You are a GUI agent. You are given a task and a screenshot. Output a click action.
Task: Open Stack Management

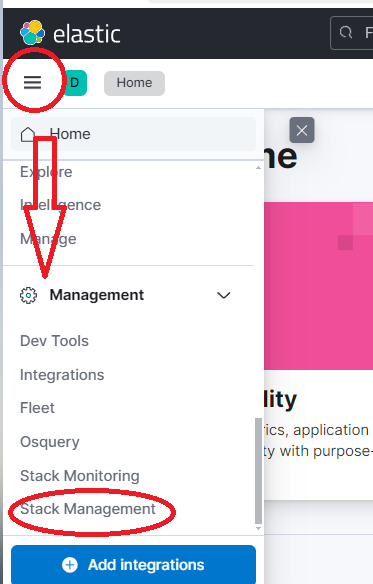(x=88, y=509)
